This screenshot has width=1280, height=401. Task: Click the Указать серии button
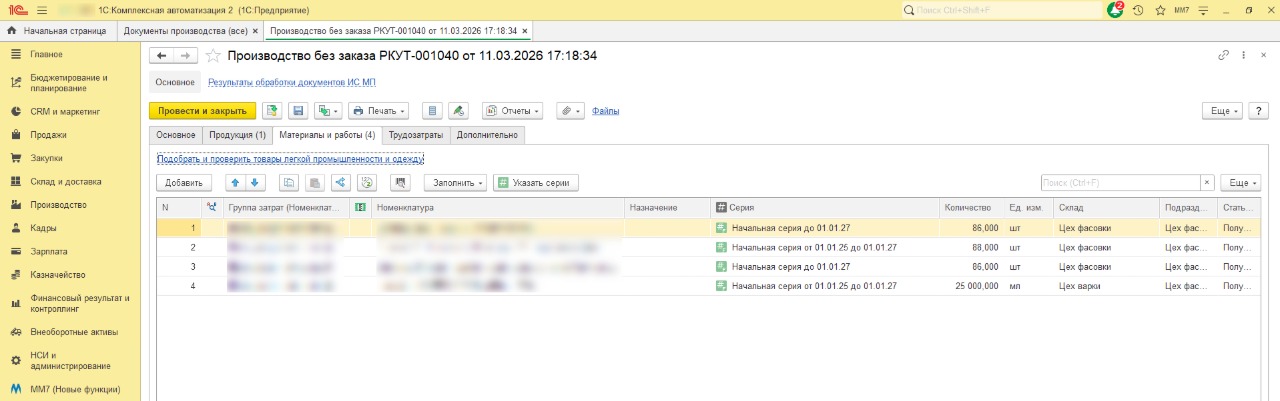536,183
